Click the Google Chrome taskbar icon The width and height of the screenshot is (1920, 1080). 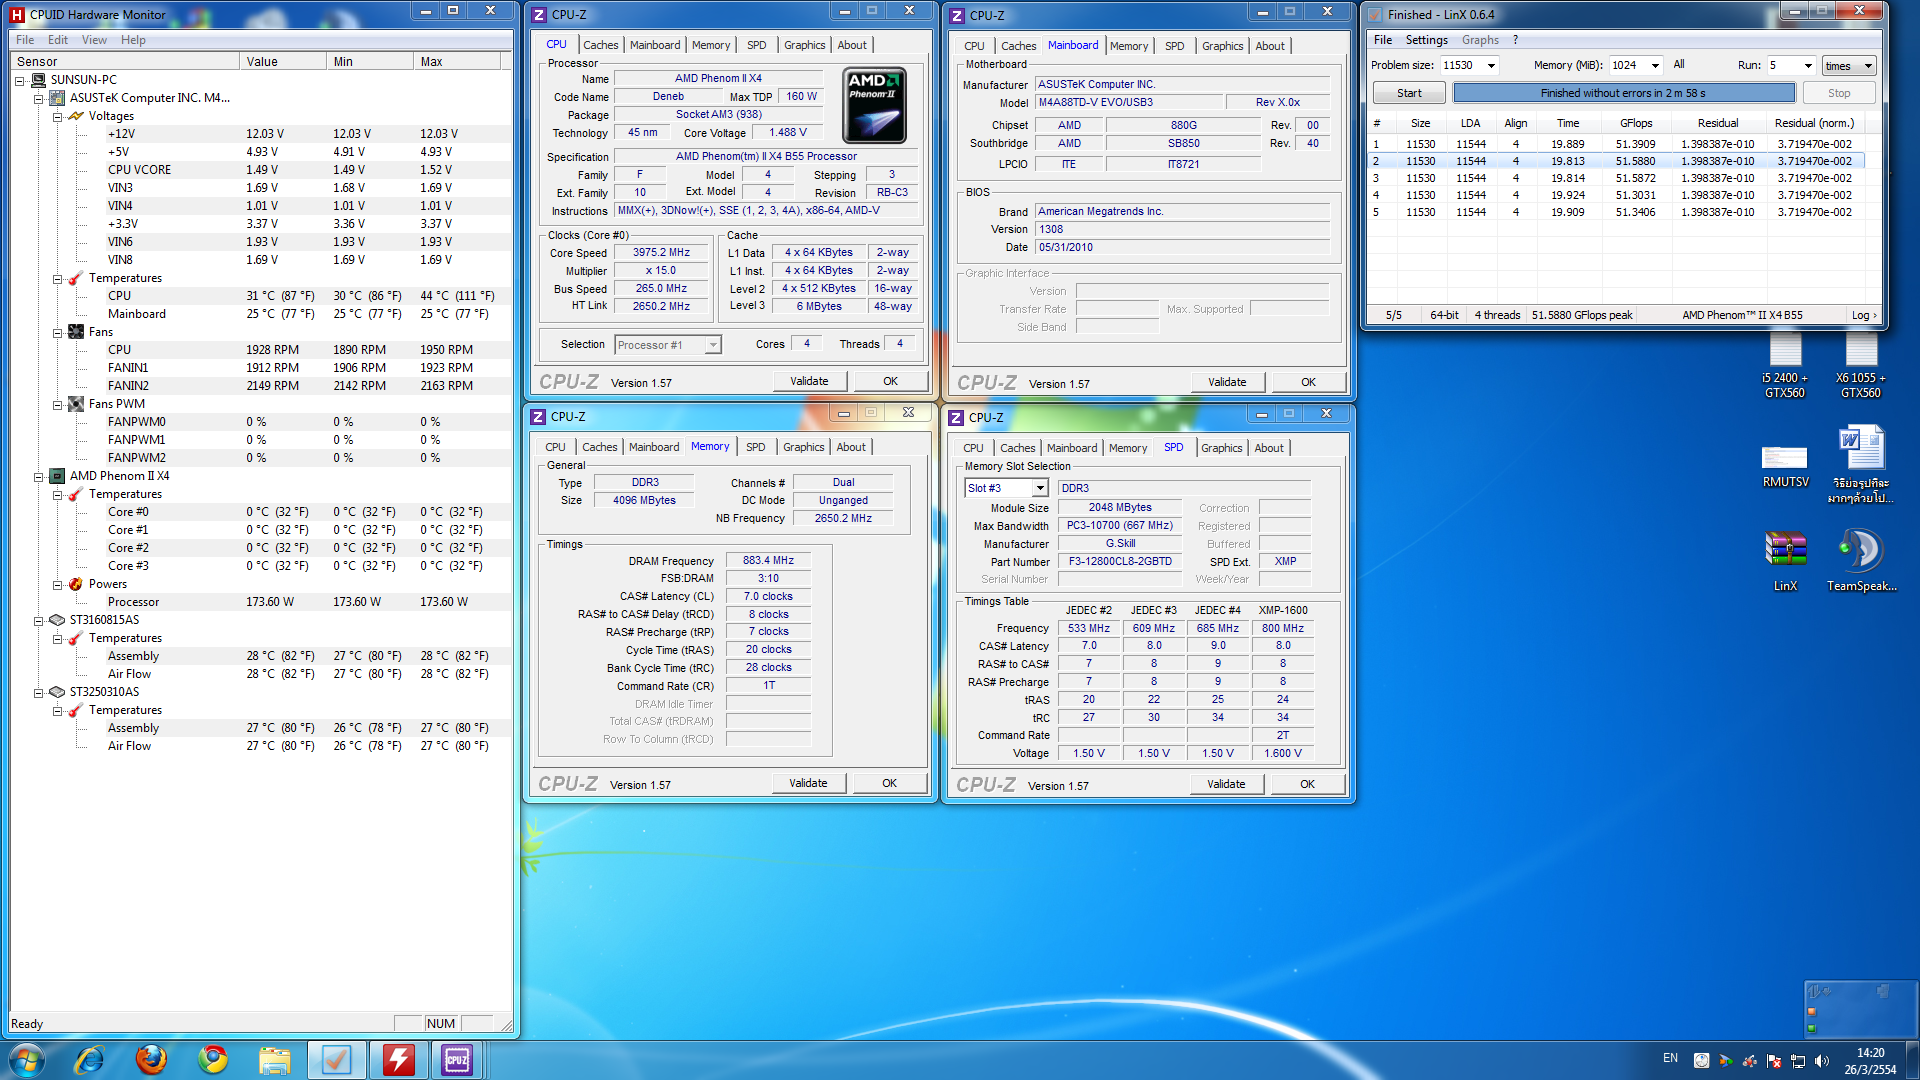[213, 1059]
